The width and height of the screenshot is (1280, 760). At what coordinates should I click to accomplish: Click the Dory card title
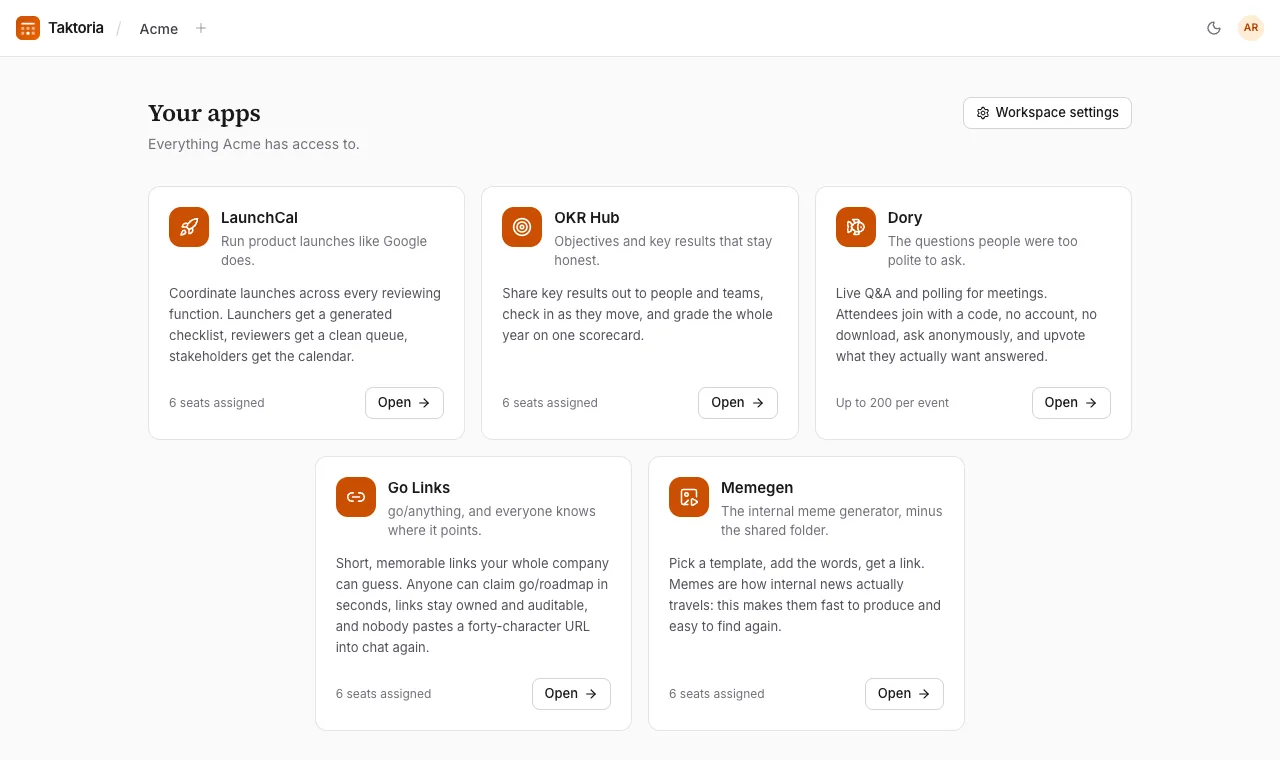[905, 218]
